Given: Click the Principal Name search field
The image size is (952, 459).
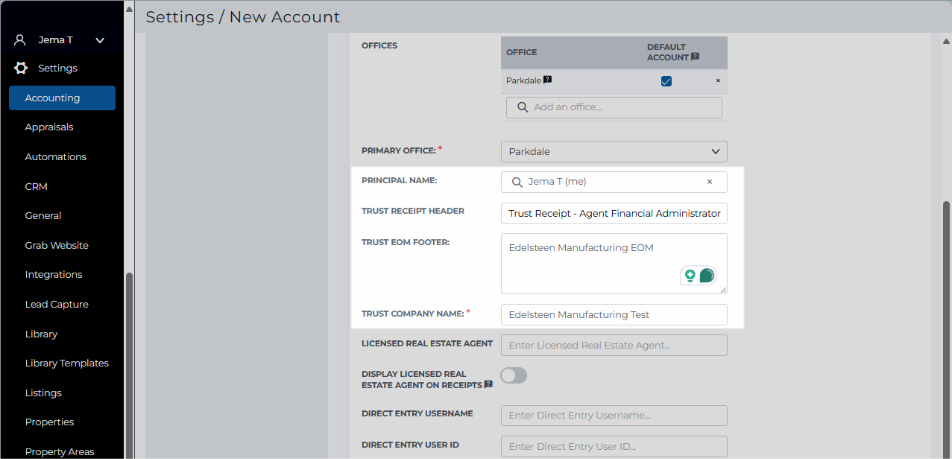Looking at the screenshot, I should coord(614,182).
